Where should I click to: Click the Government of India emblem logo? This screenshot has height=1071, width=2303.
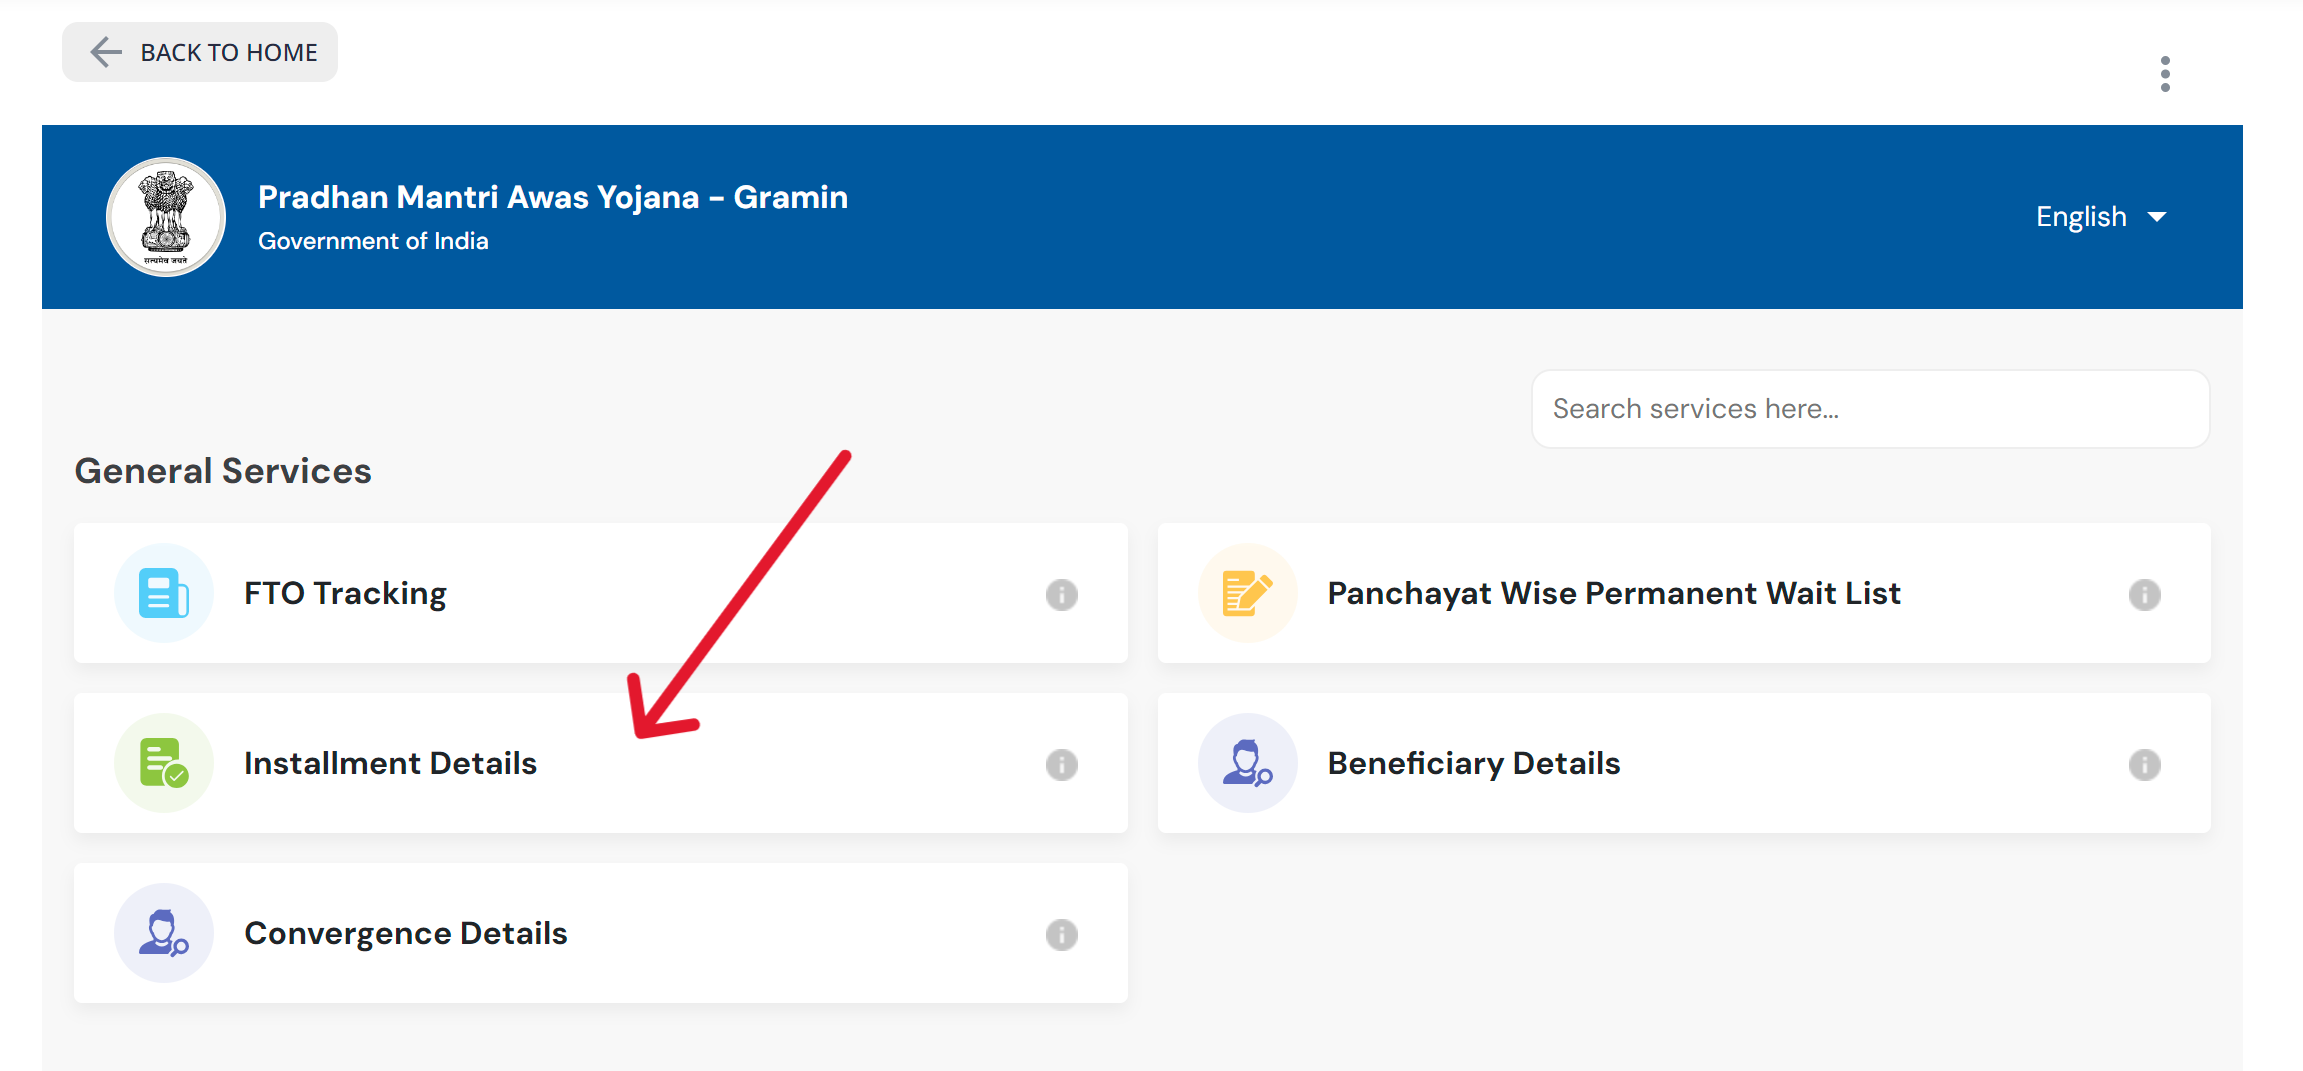[x=166, y=217]
